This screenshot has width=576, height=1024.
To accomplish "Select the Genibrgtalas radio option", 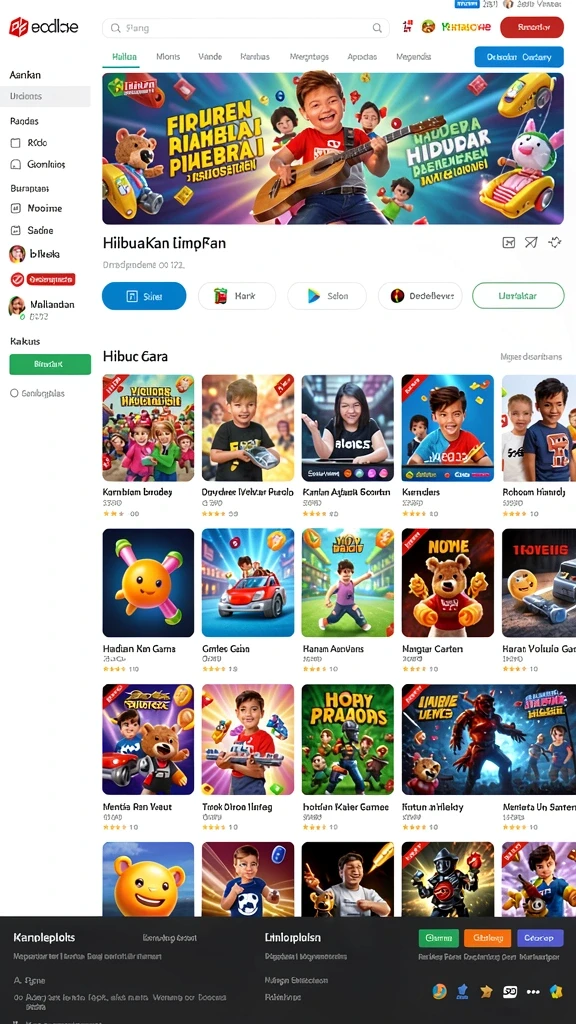I will (x=14, y=393).
